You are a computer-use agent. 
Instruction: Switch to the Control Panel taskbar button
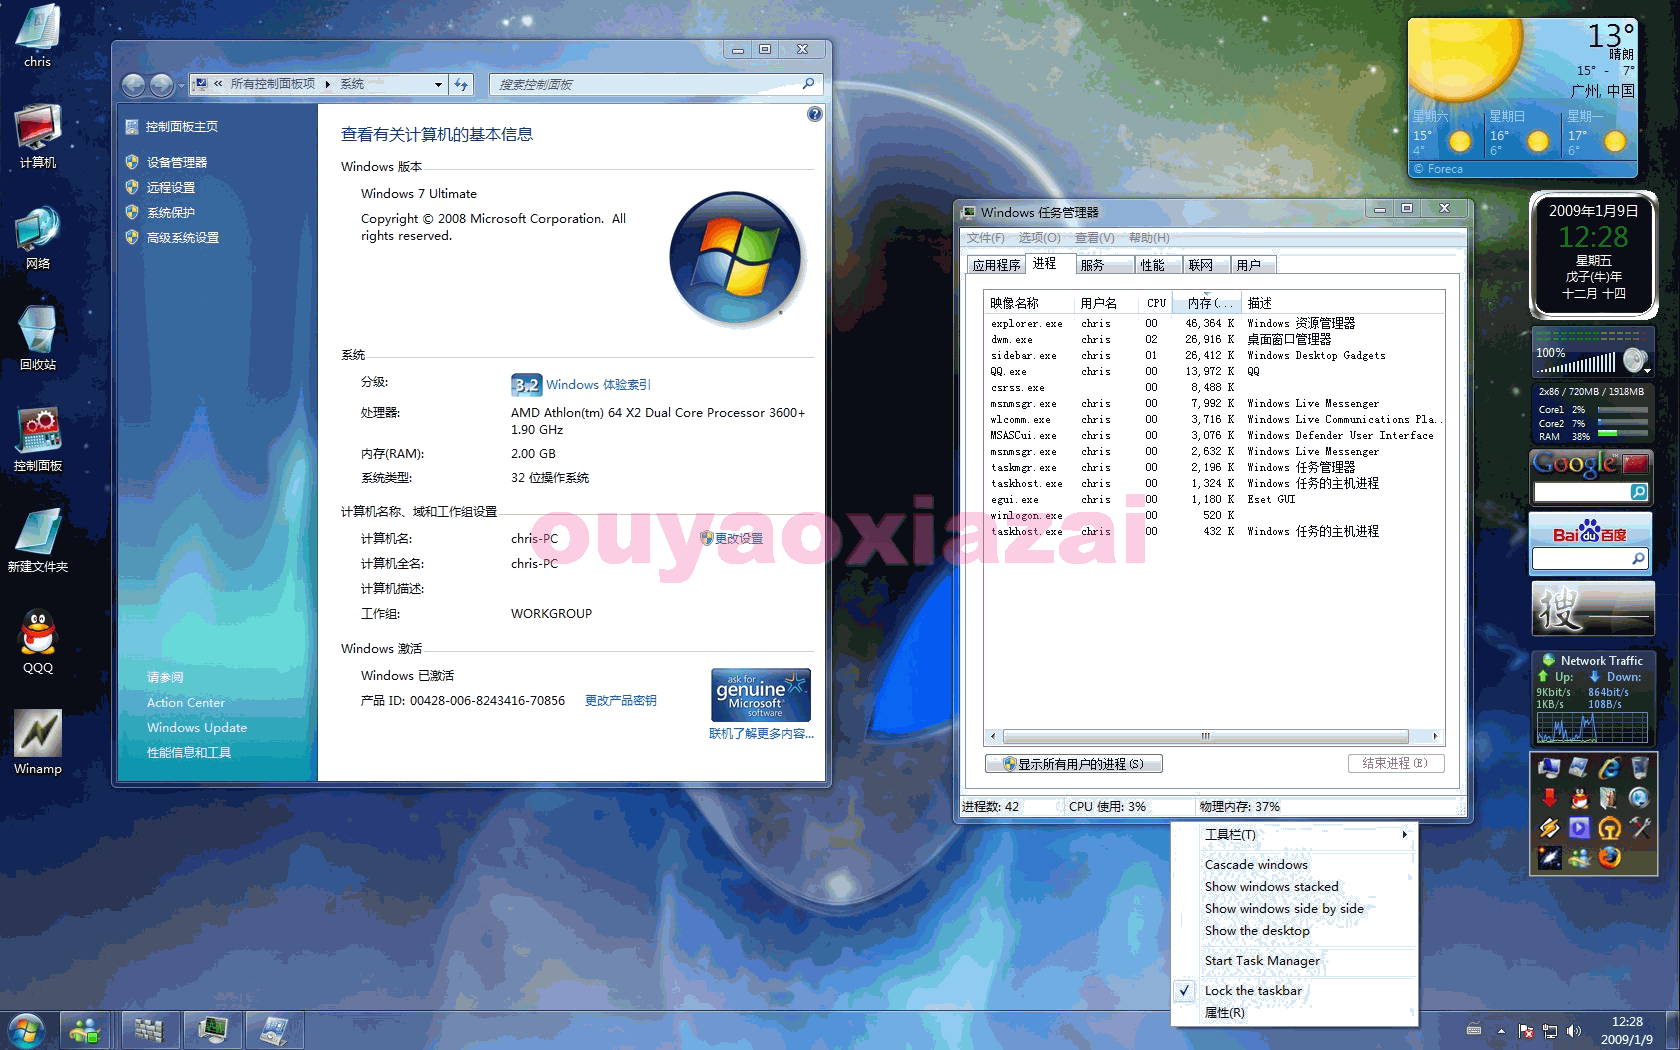[x=274, y=1030]
